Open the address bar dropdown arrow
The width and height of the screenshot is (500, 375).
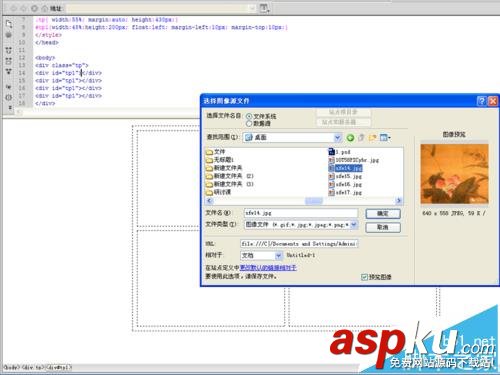252,8
